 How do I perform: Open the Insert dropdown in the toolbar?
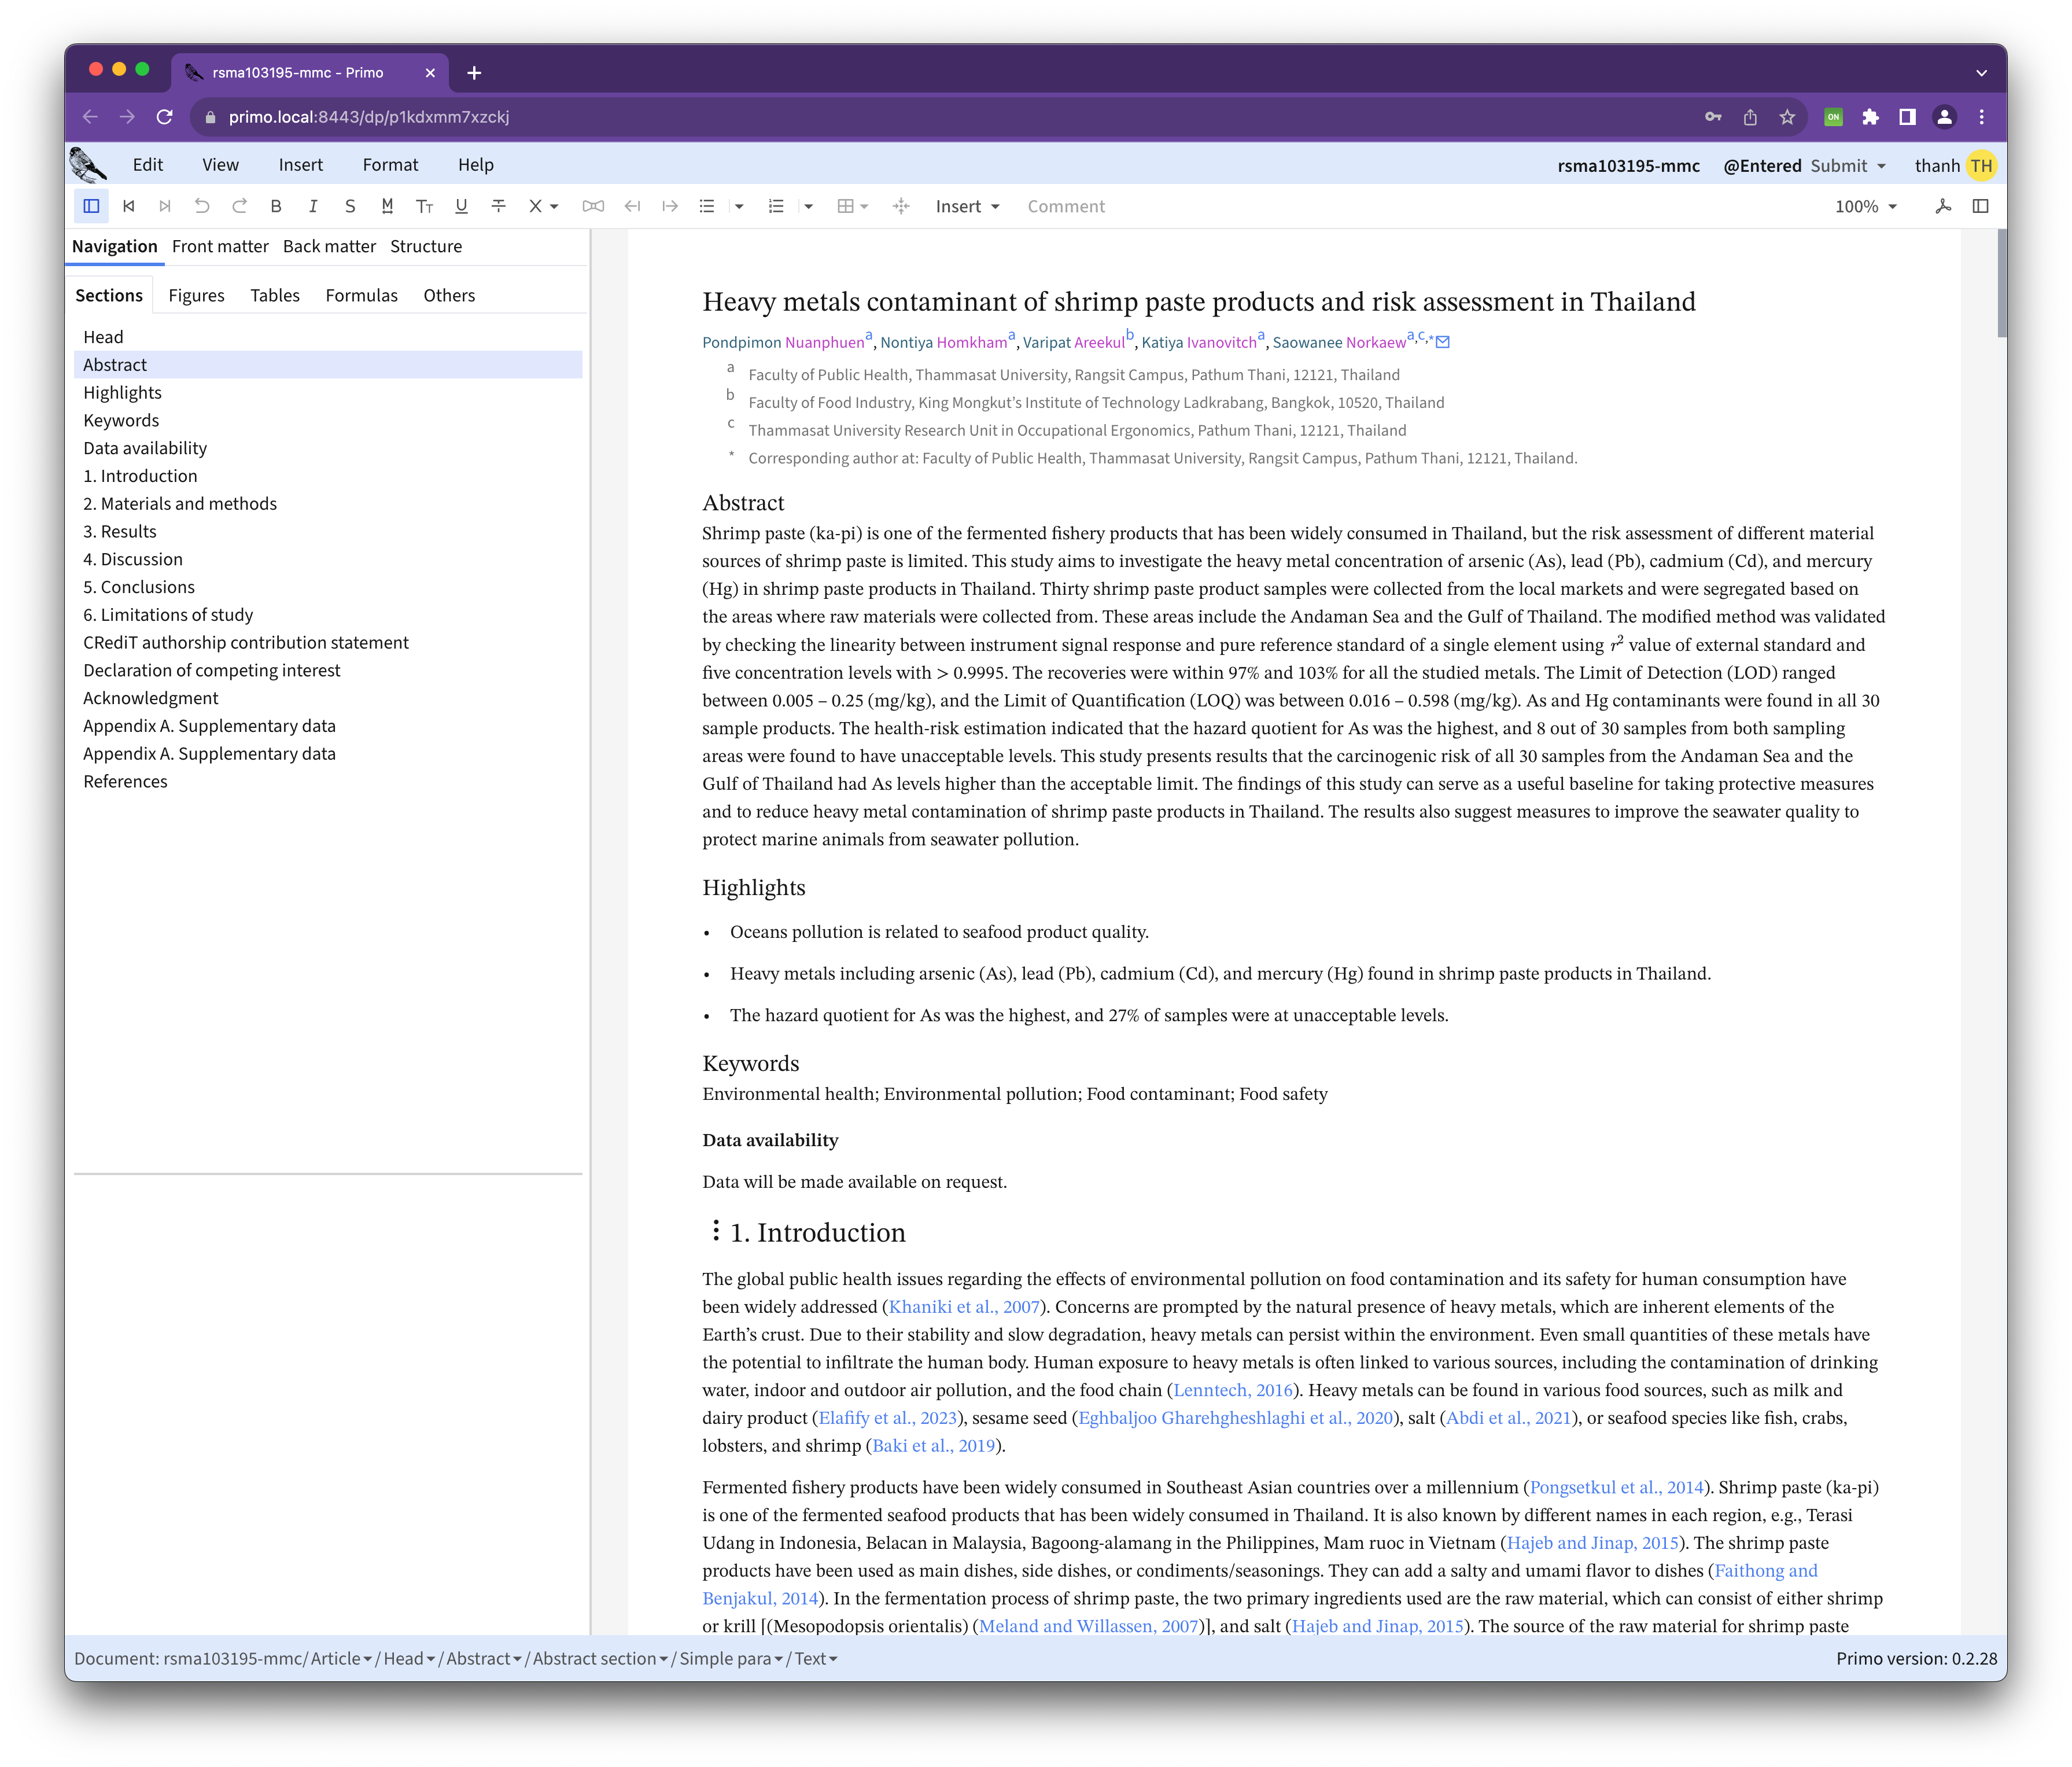pyautogui.click(x=967, y=206)
